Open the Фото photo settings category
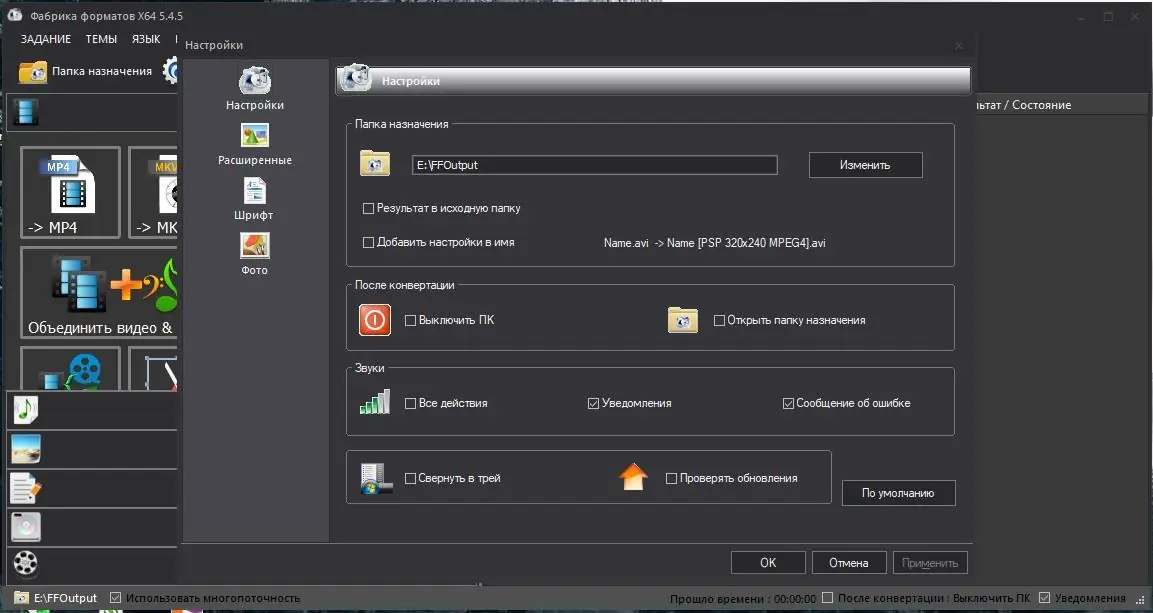The image size is (1153, 613). (254, 254)
